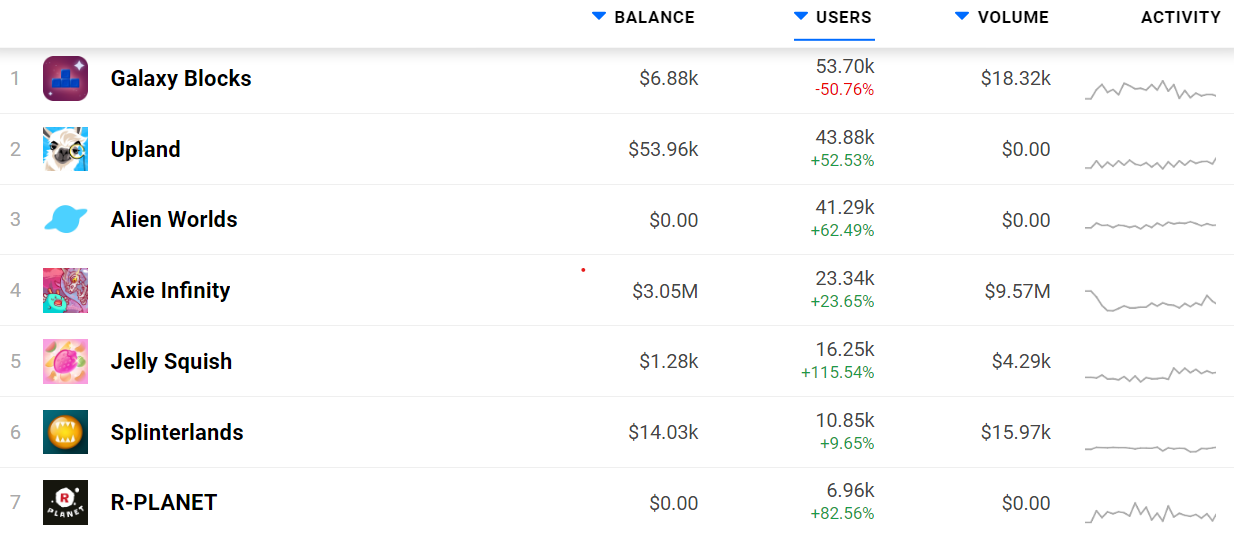Select Axie Infinity's $9.57M volume value
The height and width of the screenshot is (536, 1234).
(1017, 291)
